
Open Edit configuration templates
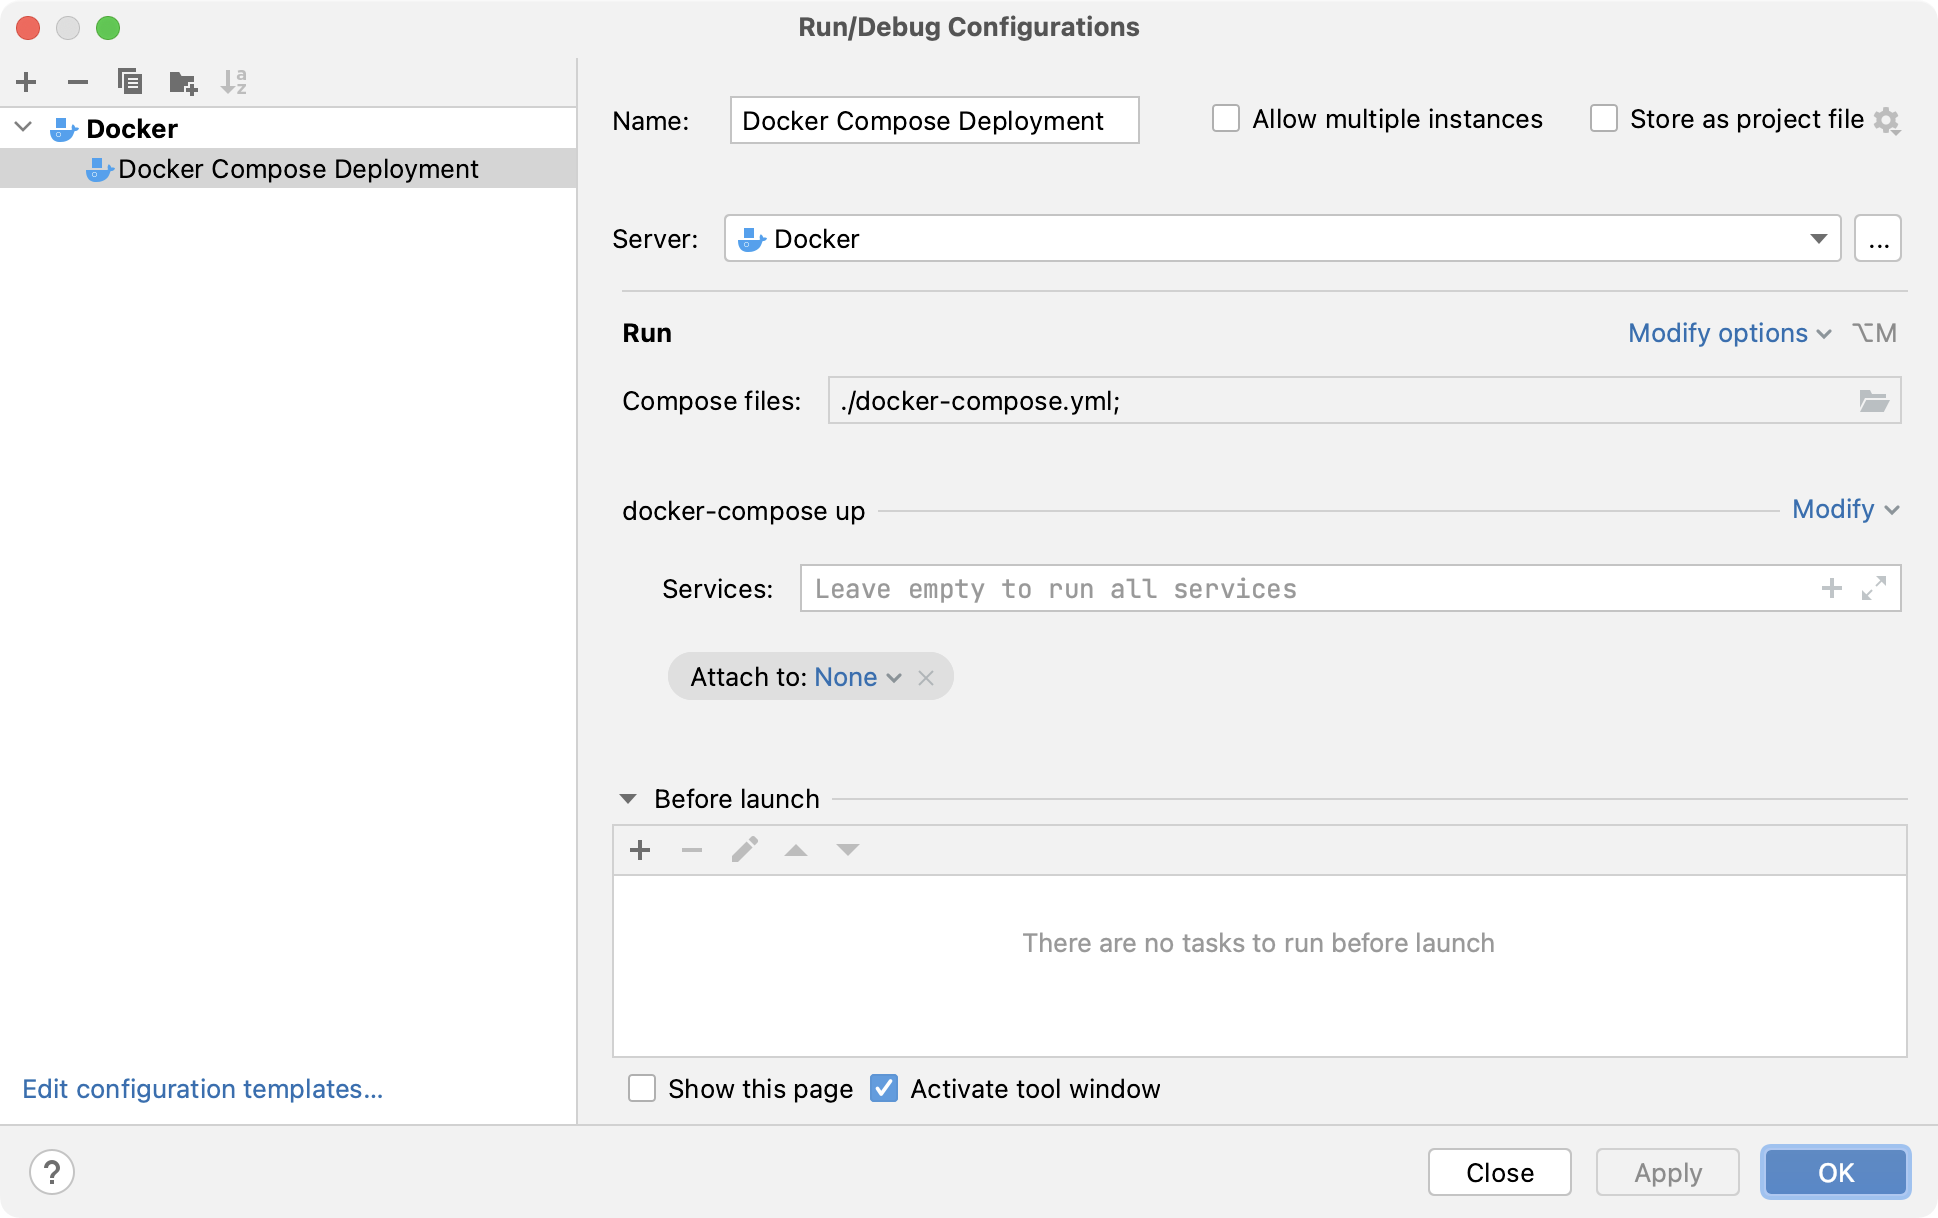[203, 1088]
